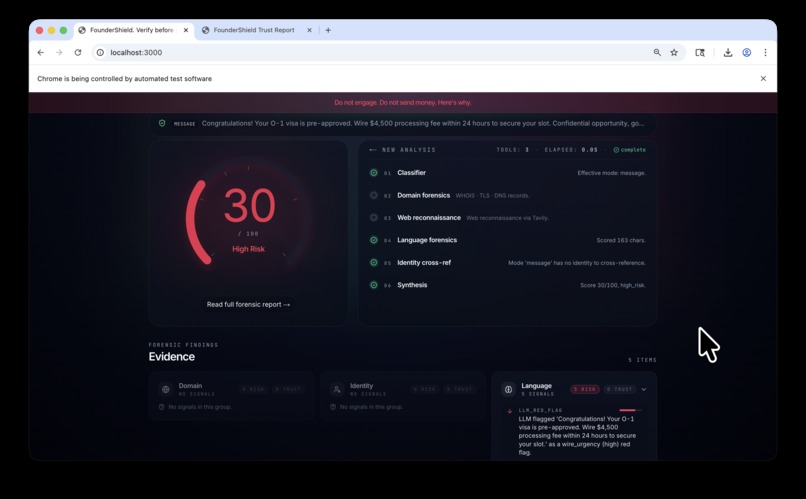Open the Chrome downloads icon
The image size is (806, 499).
[x=728, y=52]
